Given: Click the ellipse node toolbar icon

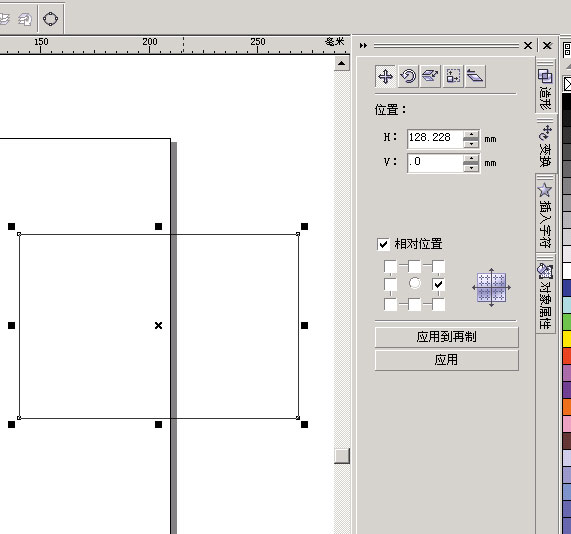Looking at the screenshot, I should (50, 19).
